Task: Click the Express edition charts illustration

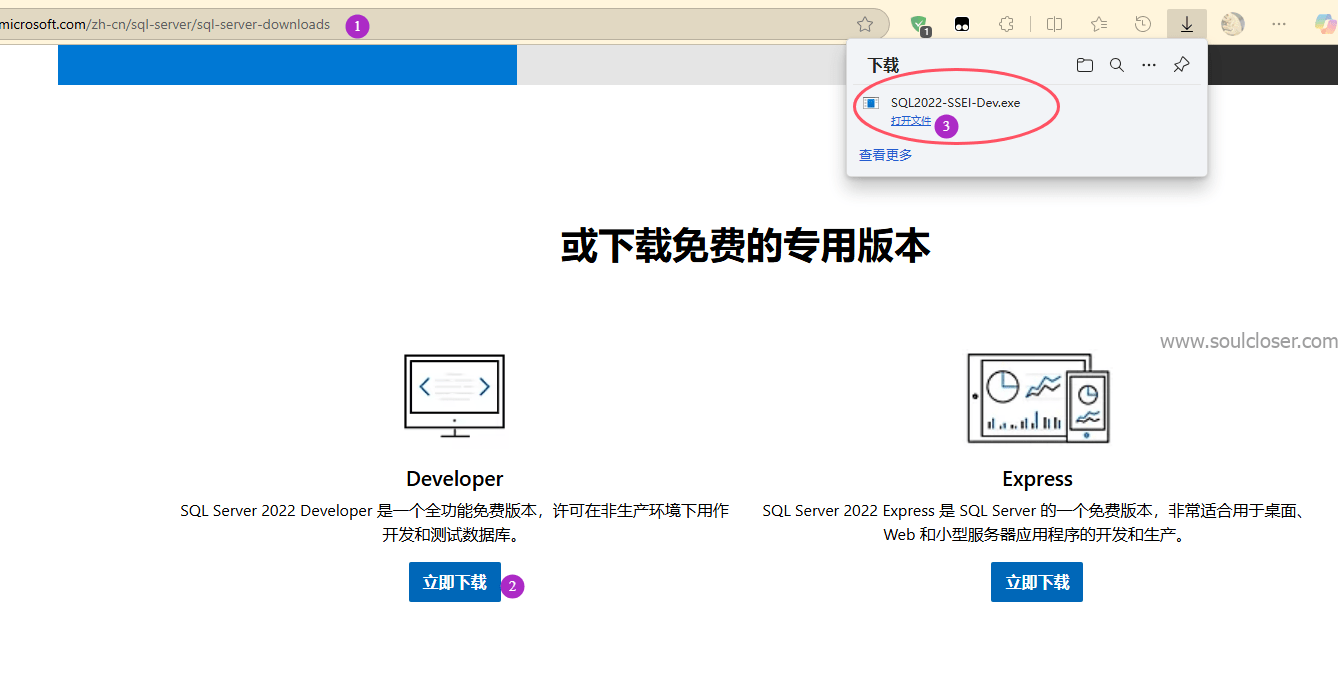Action: pos(1039,397)
